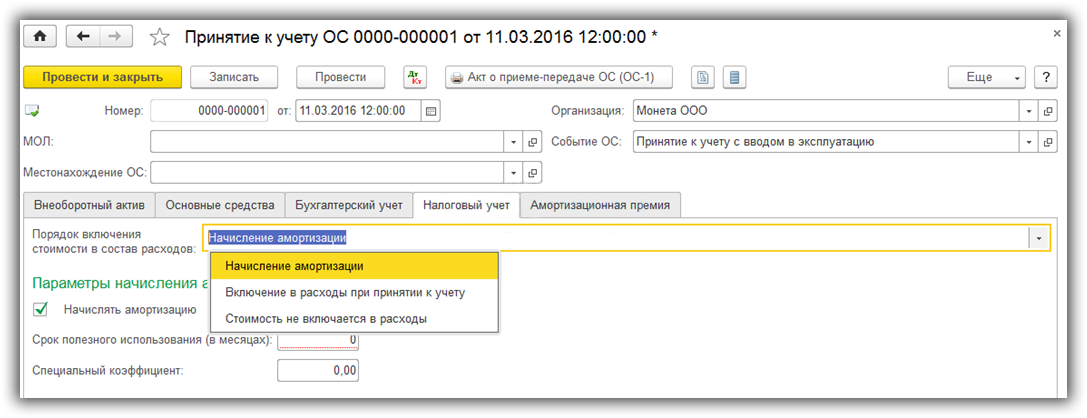Open the Еще dropdown menu

987,77
